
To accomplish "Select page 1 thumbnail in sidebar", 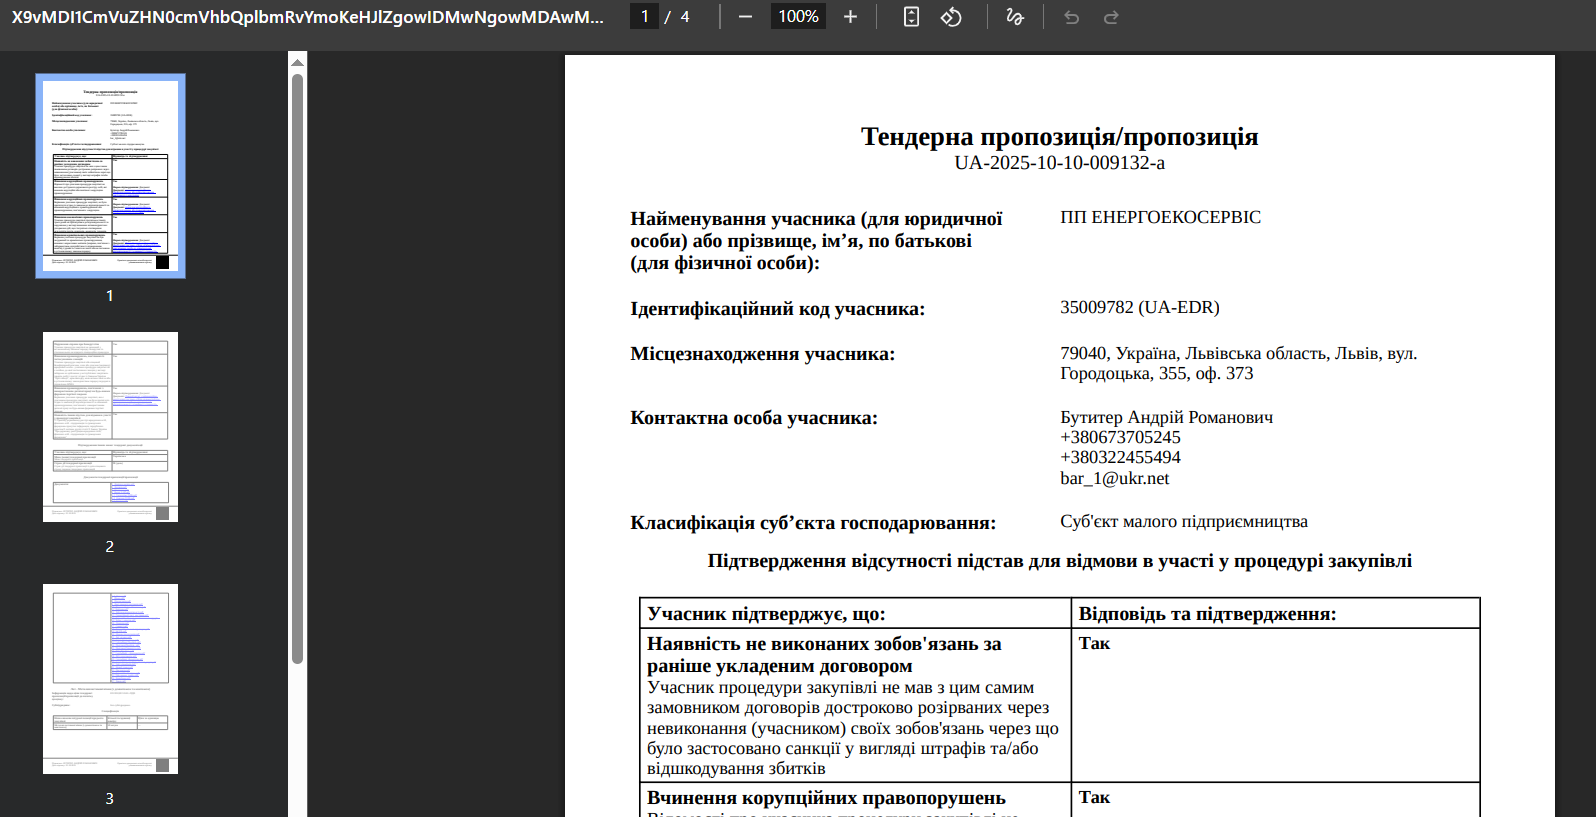I will point(110,175).
